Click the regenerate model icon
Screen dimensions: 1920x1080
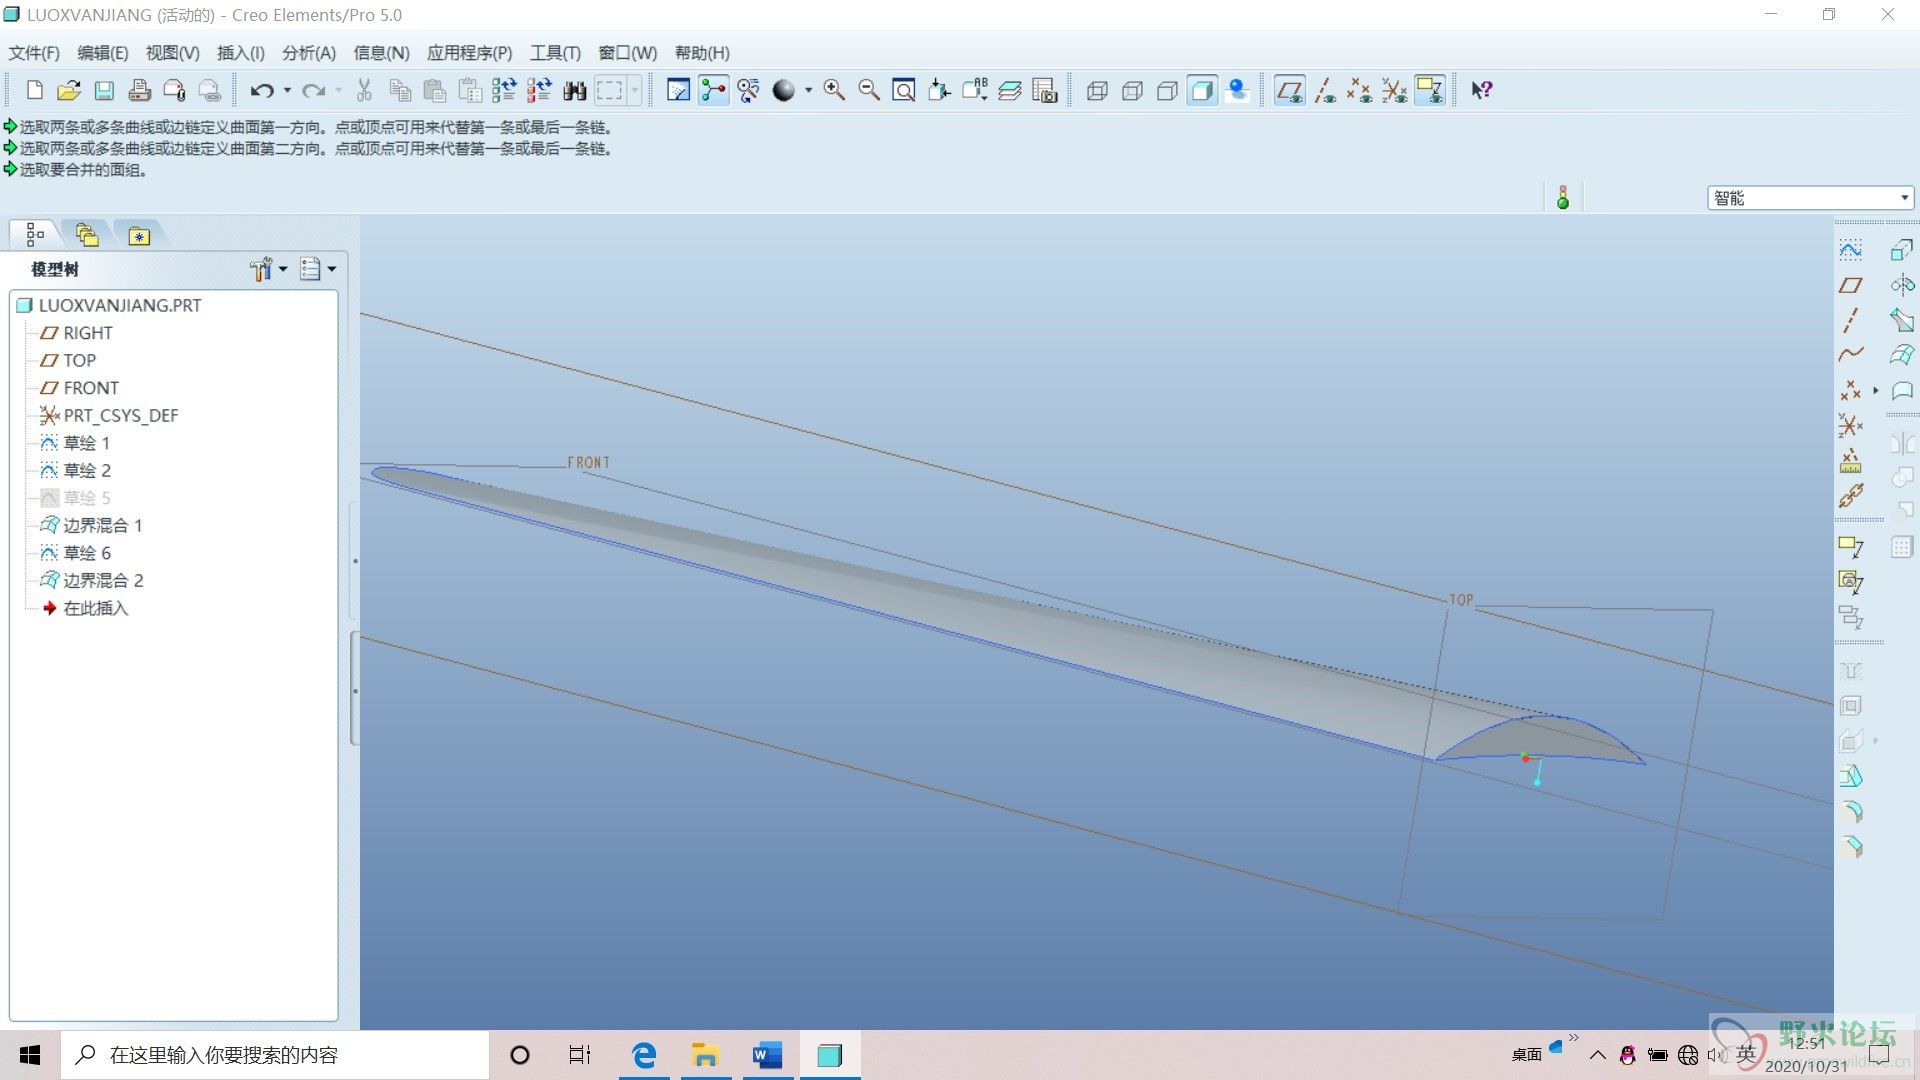pyautogui.click(x=504, y=91)
